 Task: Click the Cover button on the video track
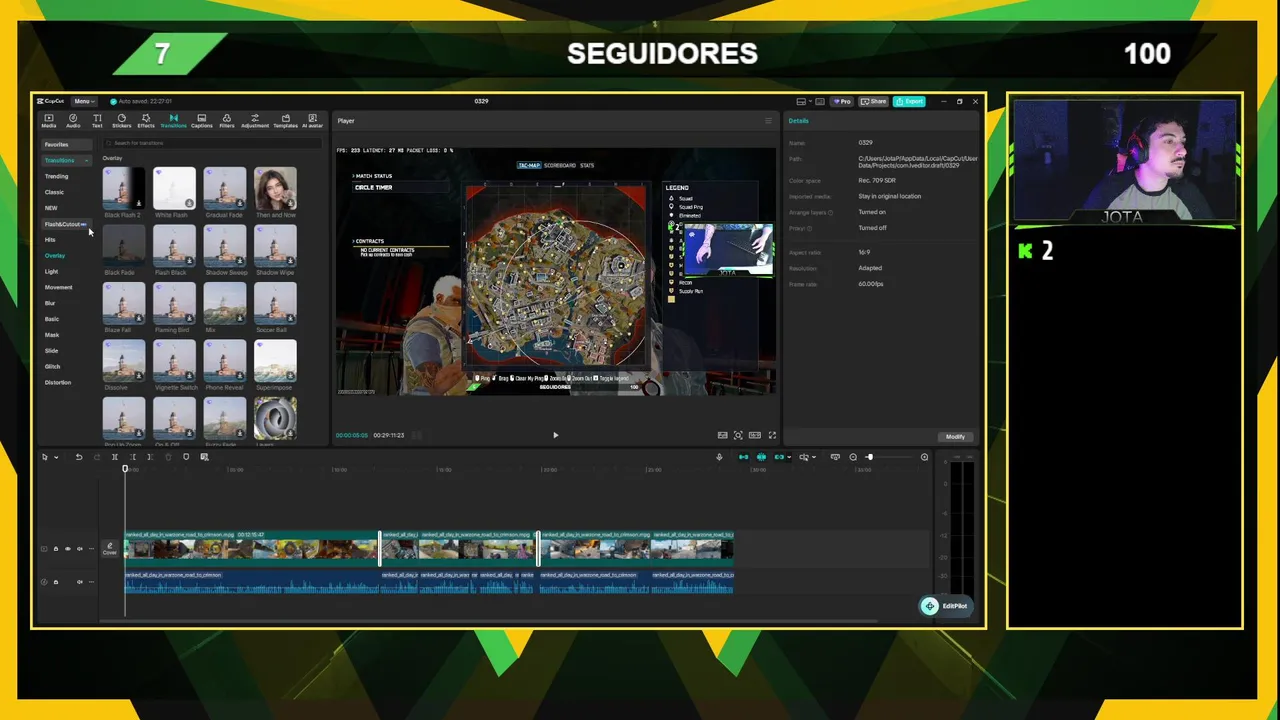110,549
